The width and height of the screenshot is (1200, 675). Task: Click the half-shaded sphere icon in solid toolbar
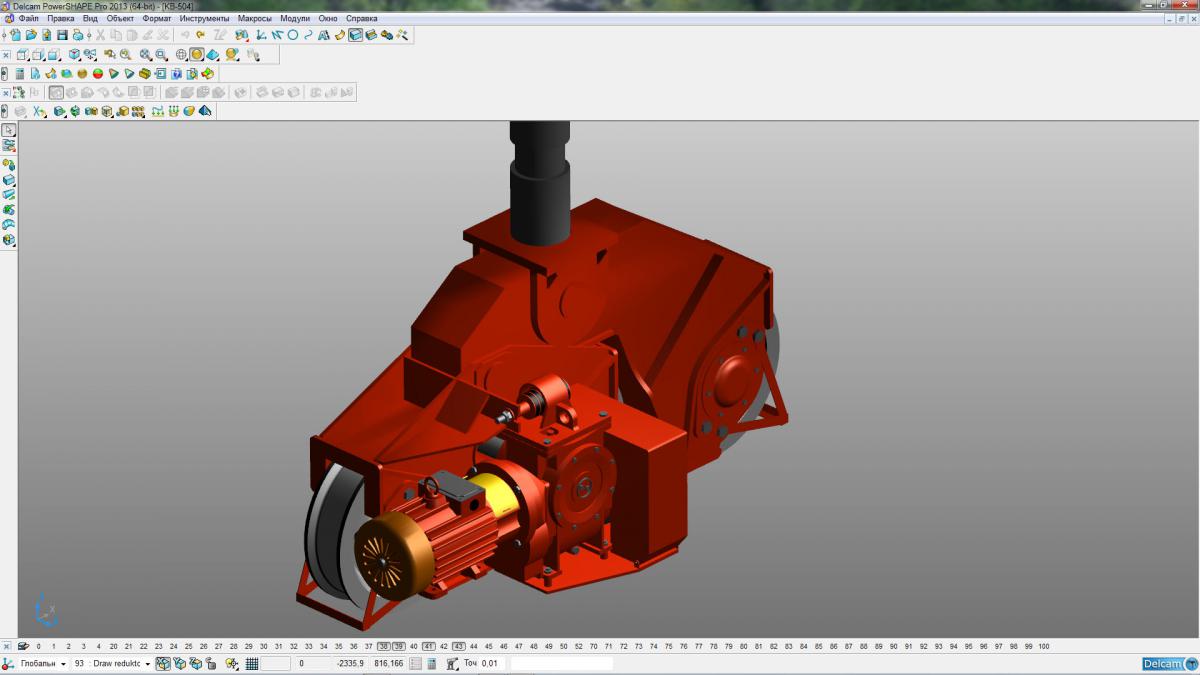point(189,110)
